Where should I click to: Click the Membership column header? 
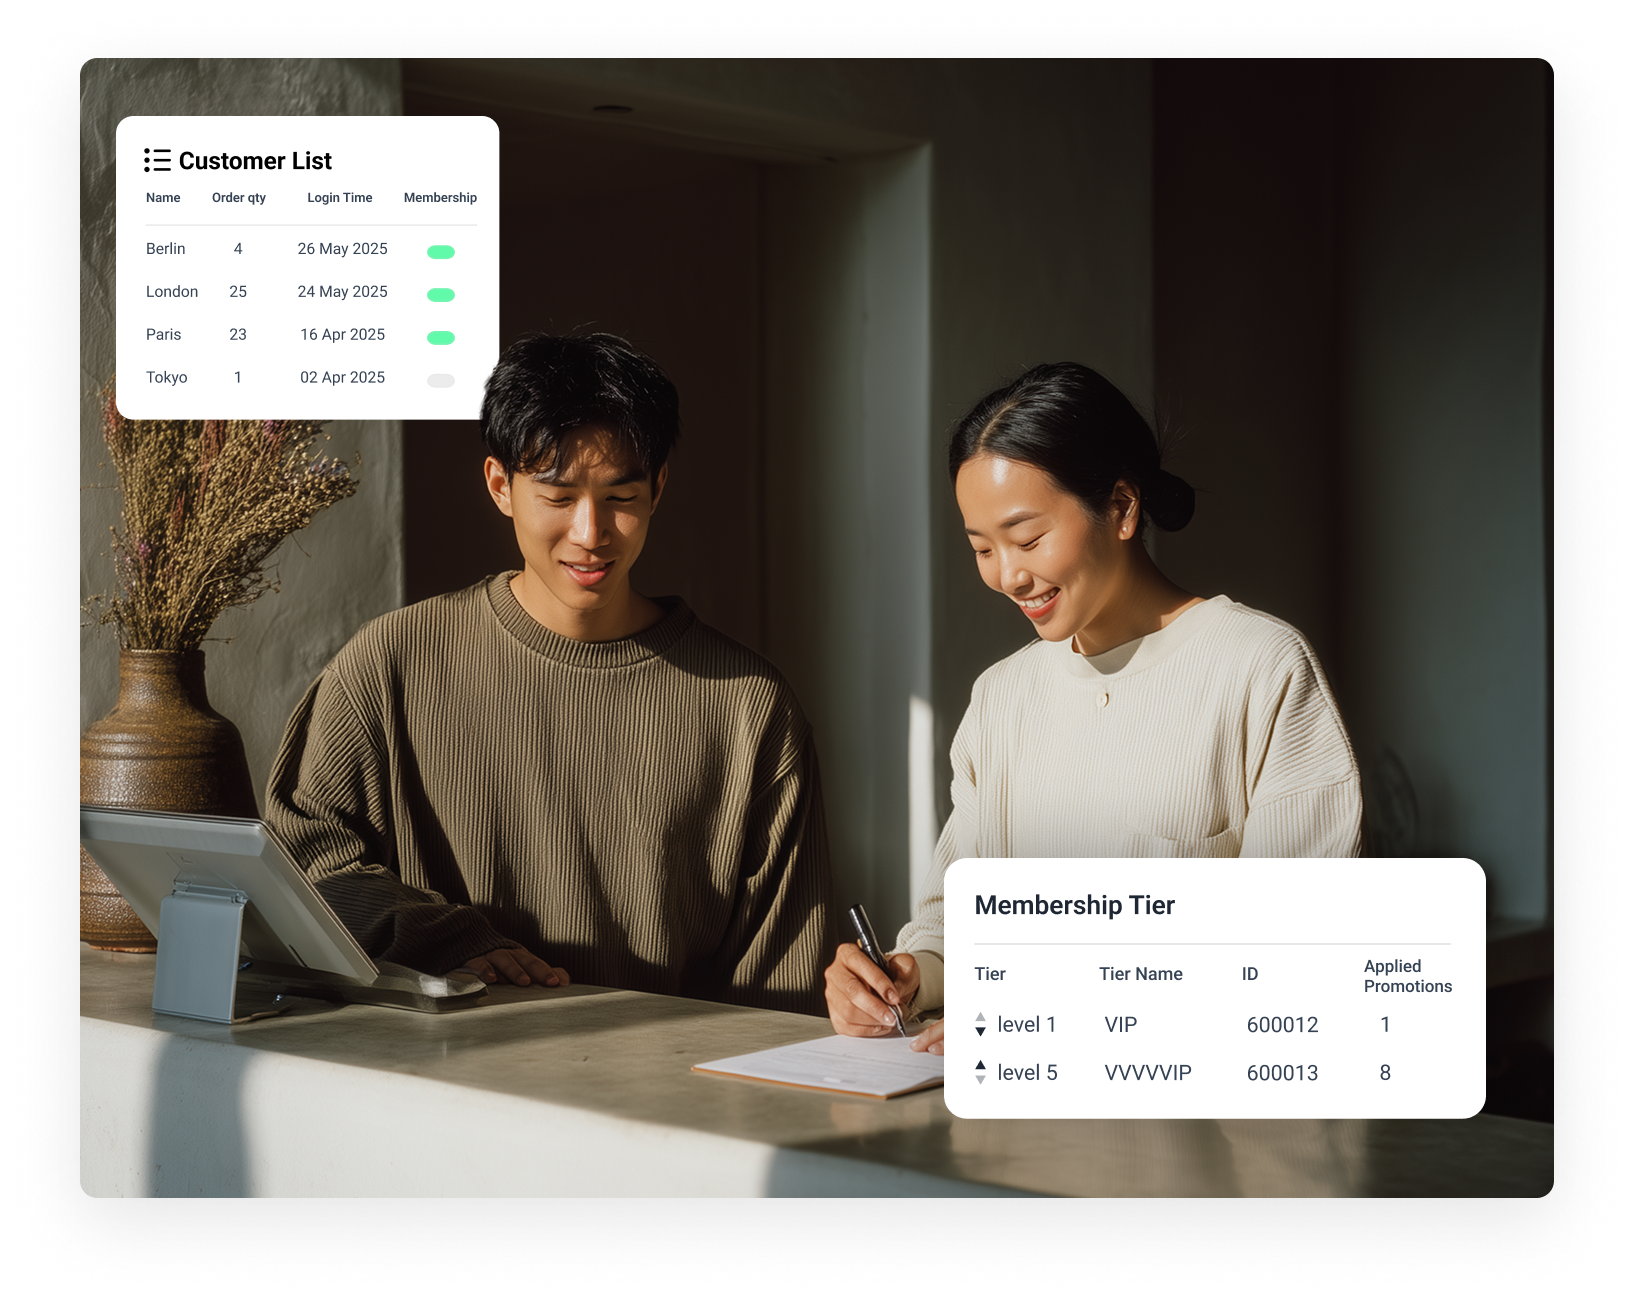click(x=439, y=197)
